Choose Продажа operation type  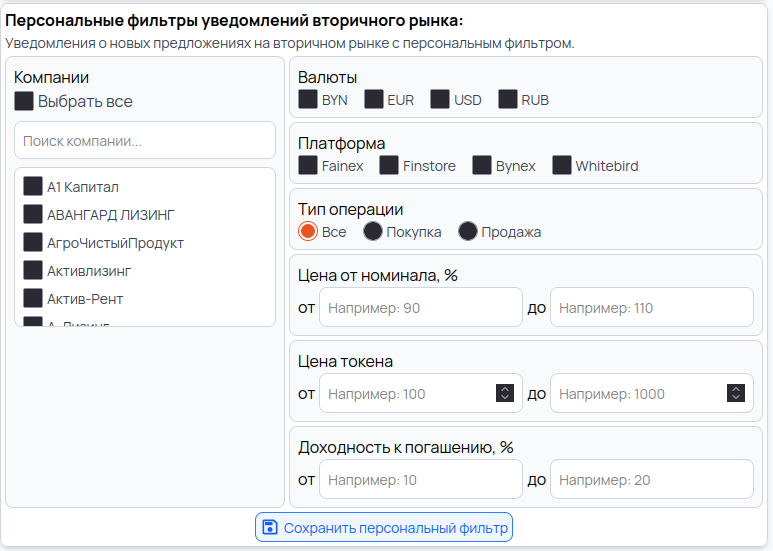tap(468, 231)
